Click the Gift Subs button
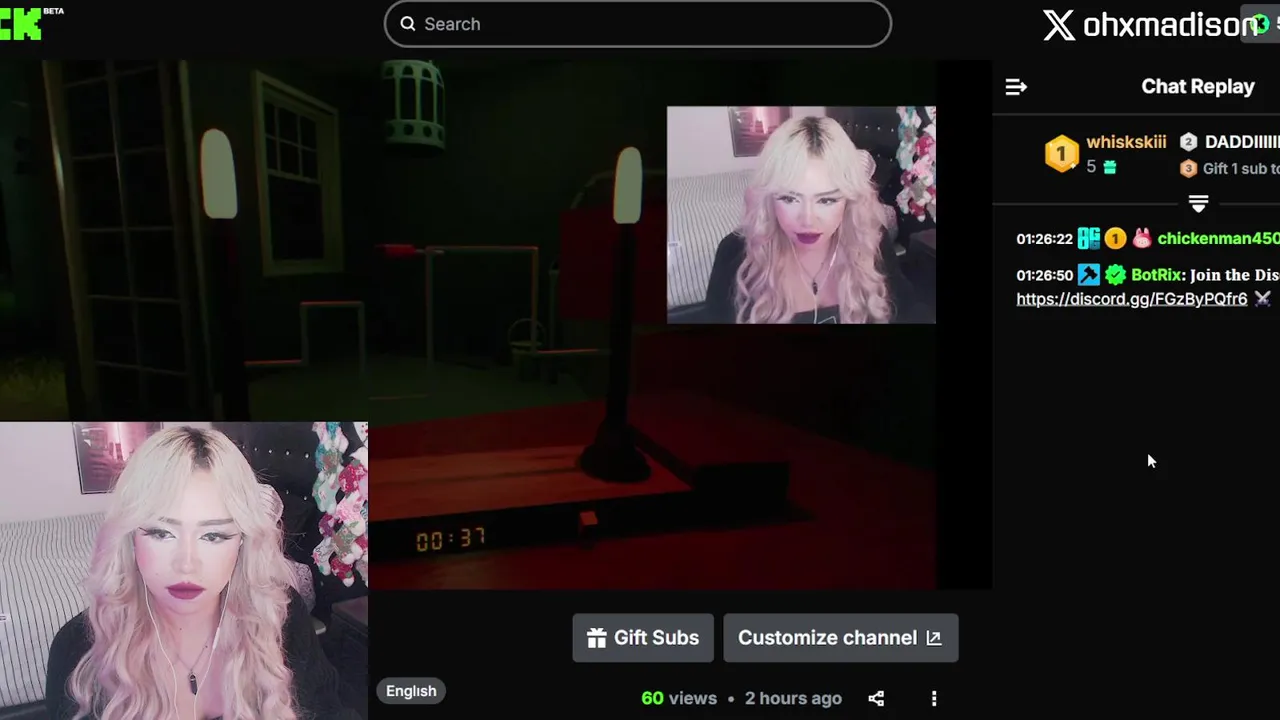The width and height of the screenshot is (1280, 720). click(643, 638)
